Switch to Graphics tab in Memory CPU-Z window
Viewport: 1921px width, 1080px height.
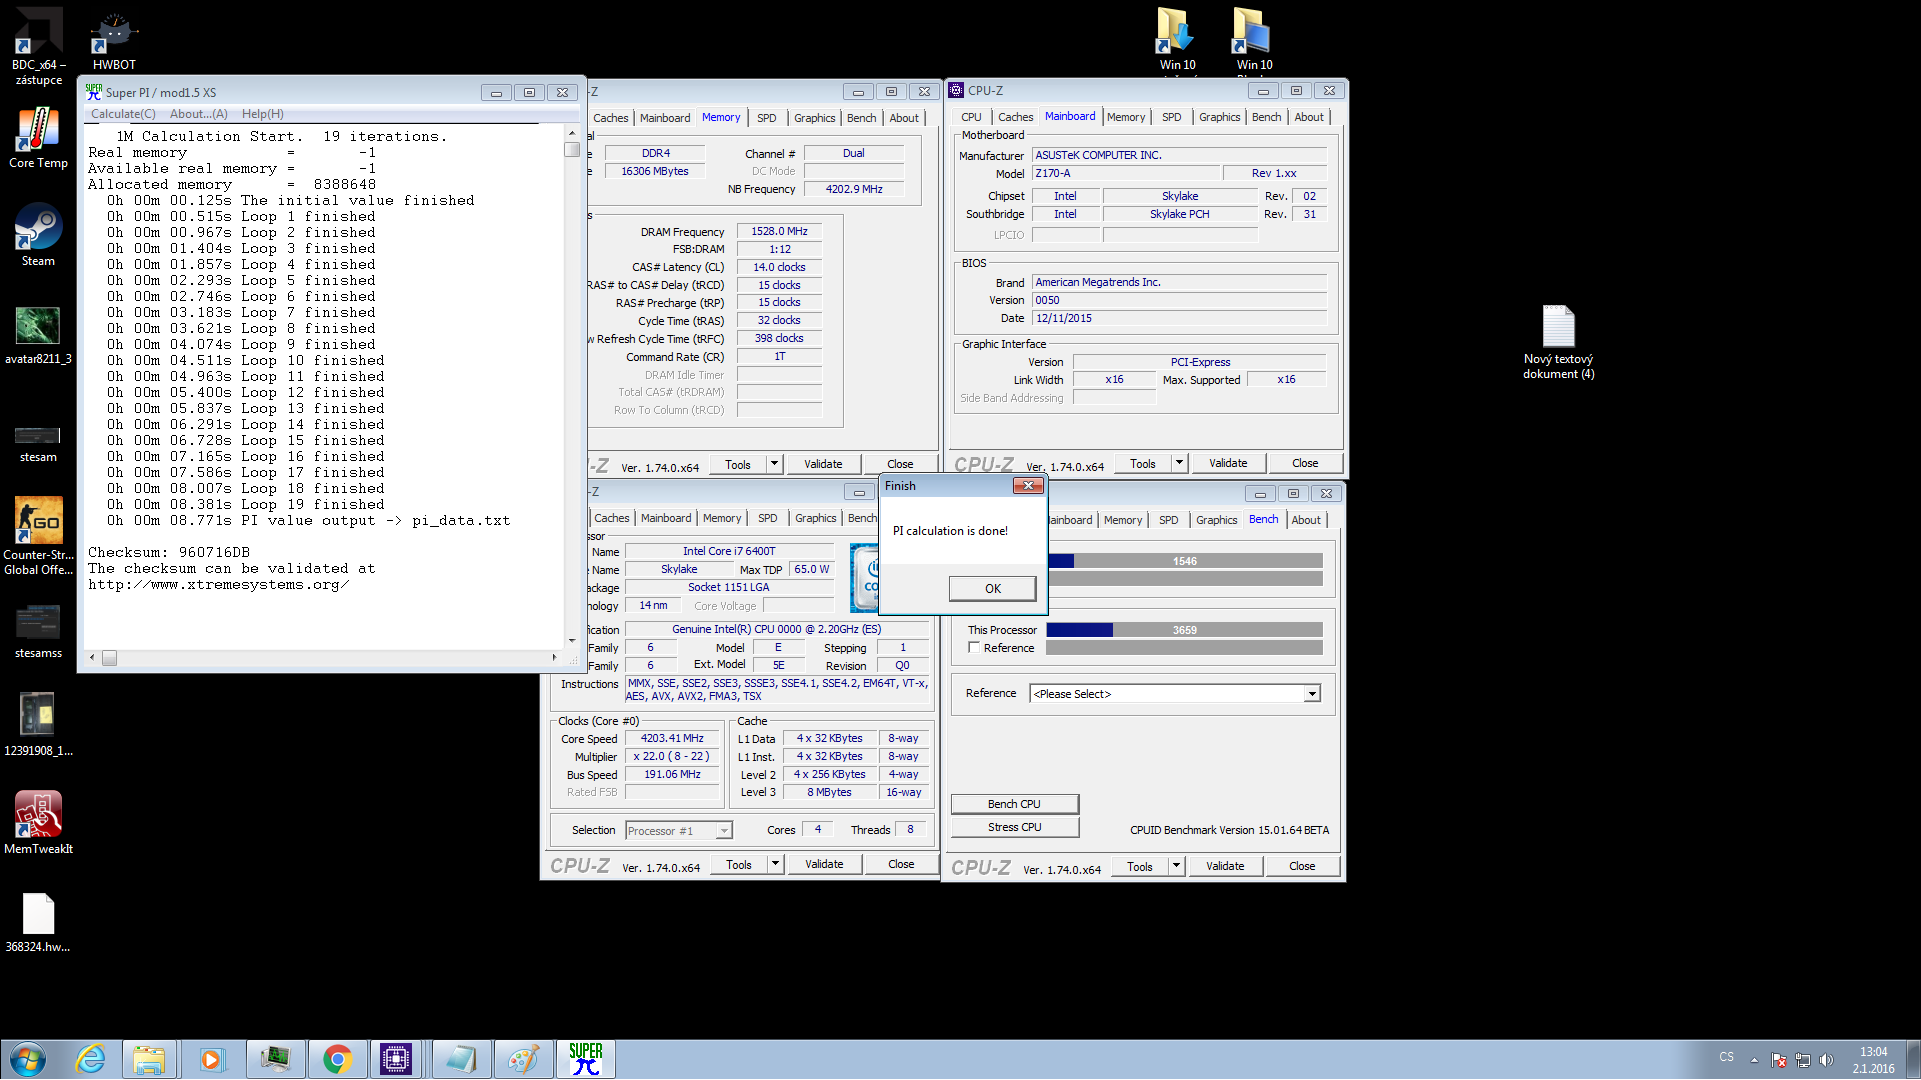click(814, 118)
